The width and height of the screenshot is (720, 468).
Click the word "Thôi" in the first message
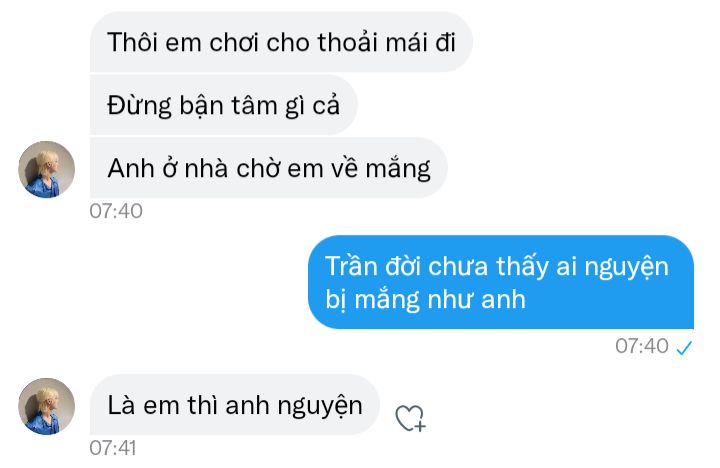pyautogui.click(x=131, y=42)
